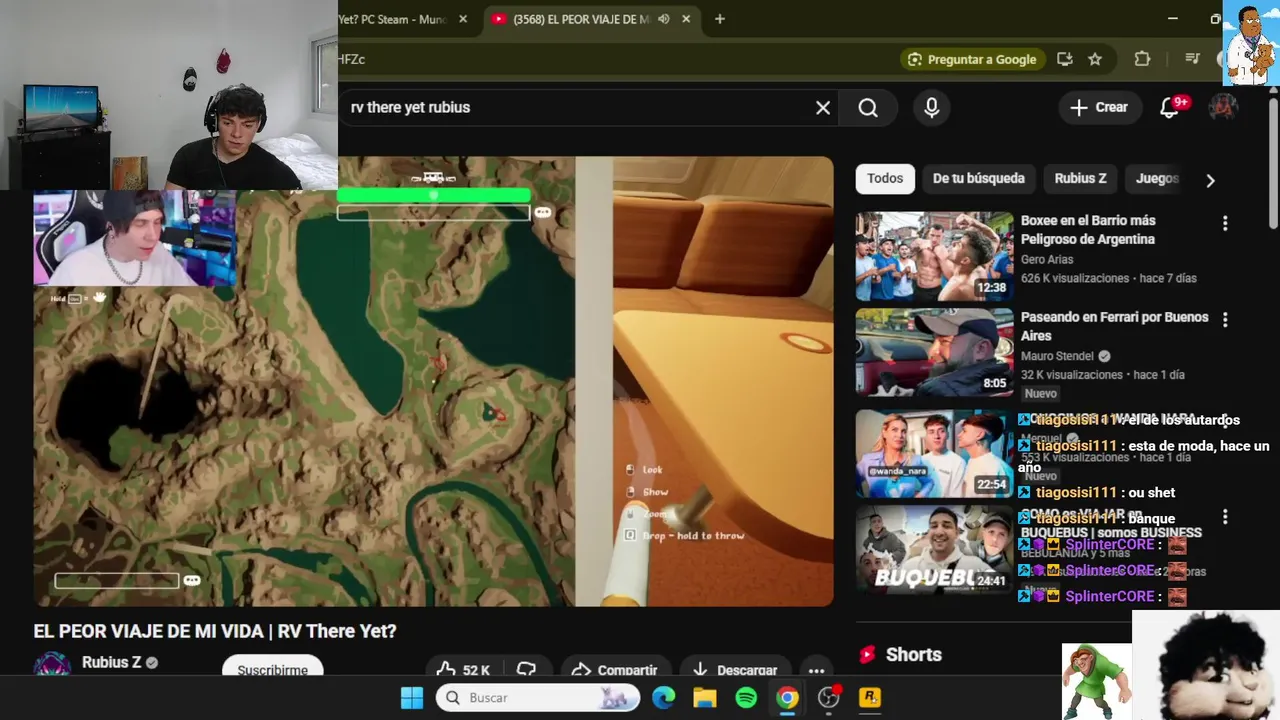1280x720 pixels.
Task: Click the Compartir button
Action: 614,670
